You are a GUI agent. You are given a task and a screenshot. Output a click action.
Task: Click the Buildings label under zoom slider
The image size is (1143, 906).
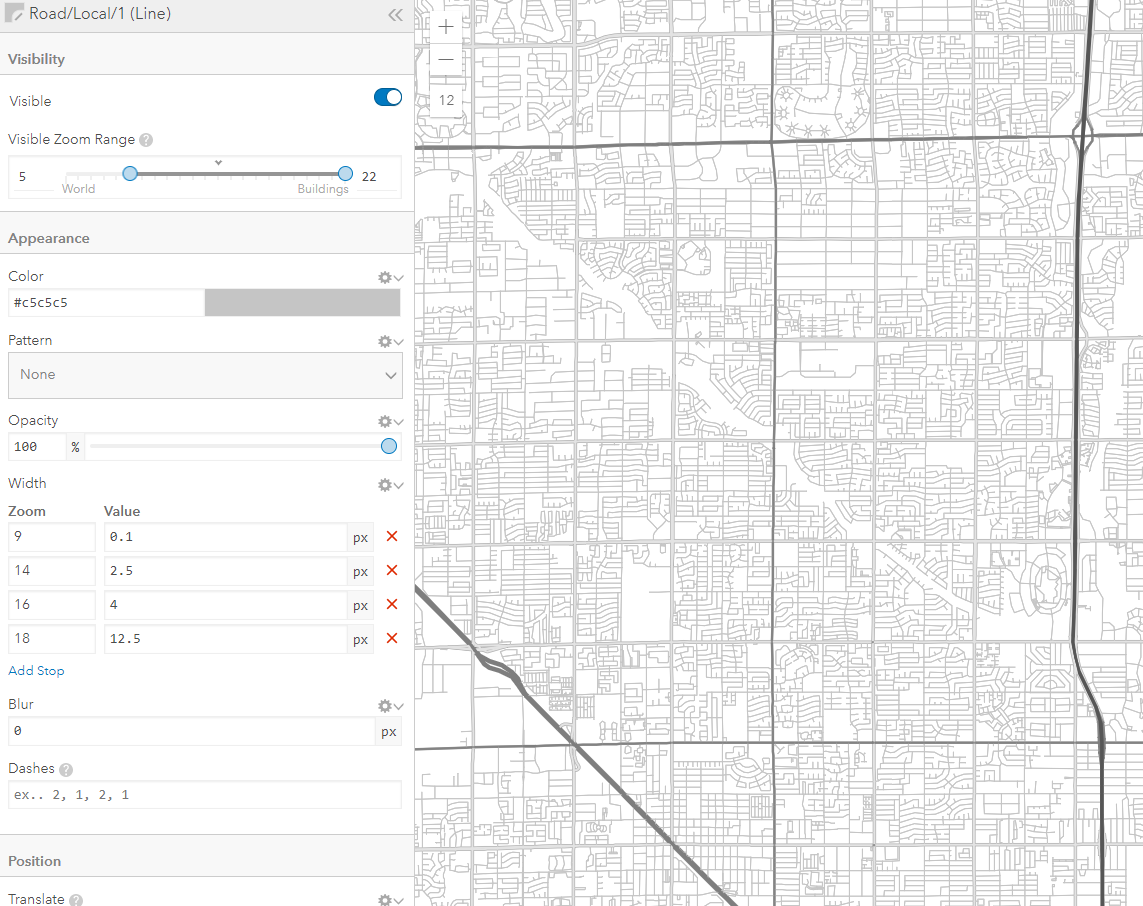323,189
